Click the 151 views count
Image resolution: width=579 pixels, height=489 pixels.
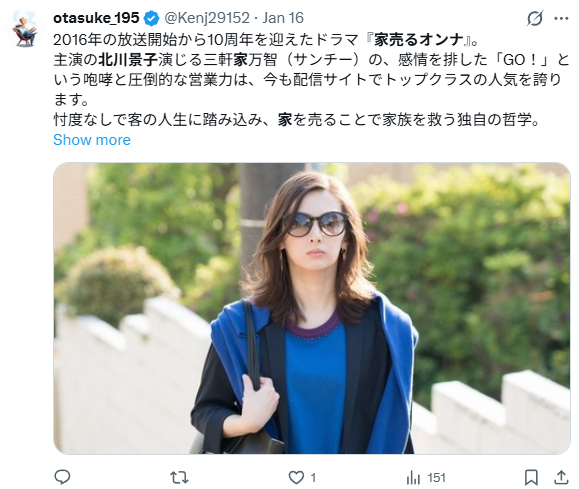pyautogui.click(x=436, y=478)
